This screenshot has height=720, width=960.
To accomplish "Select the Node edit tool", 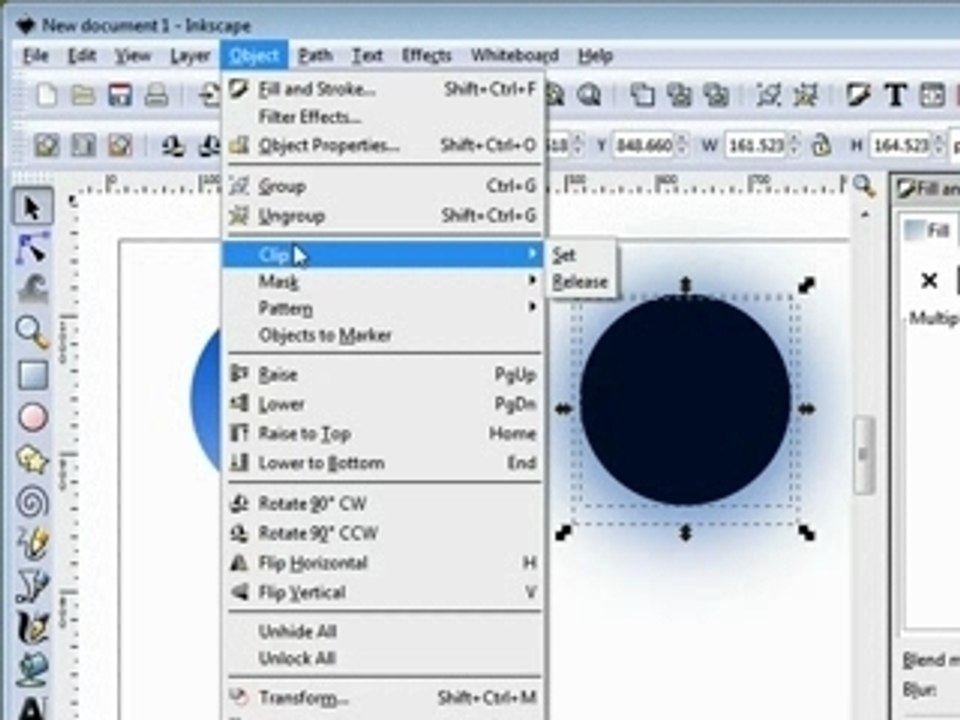I will (x=32, y=249).
